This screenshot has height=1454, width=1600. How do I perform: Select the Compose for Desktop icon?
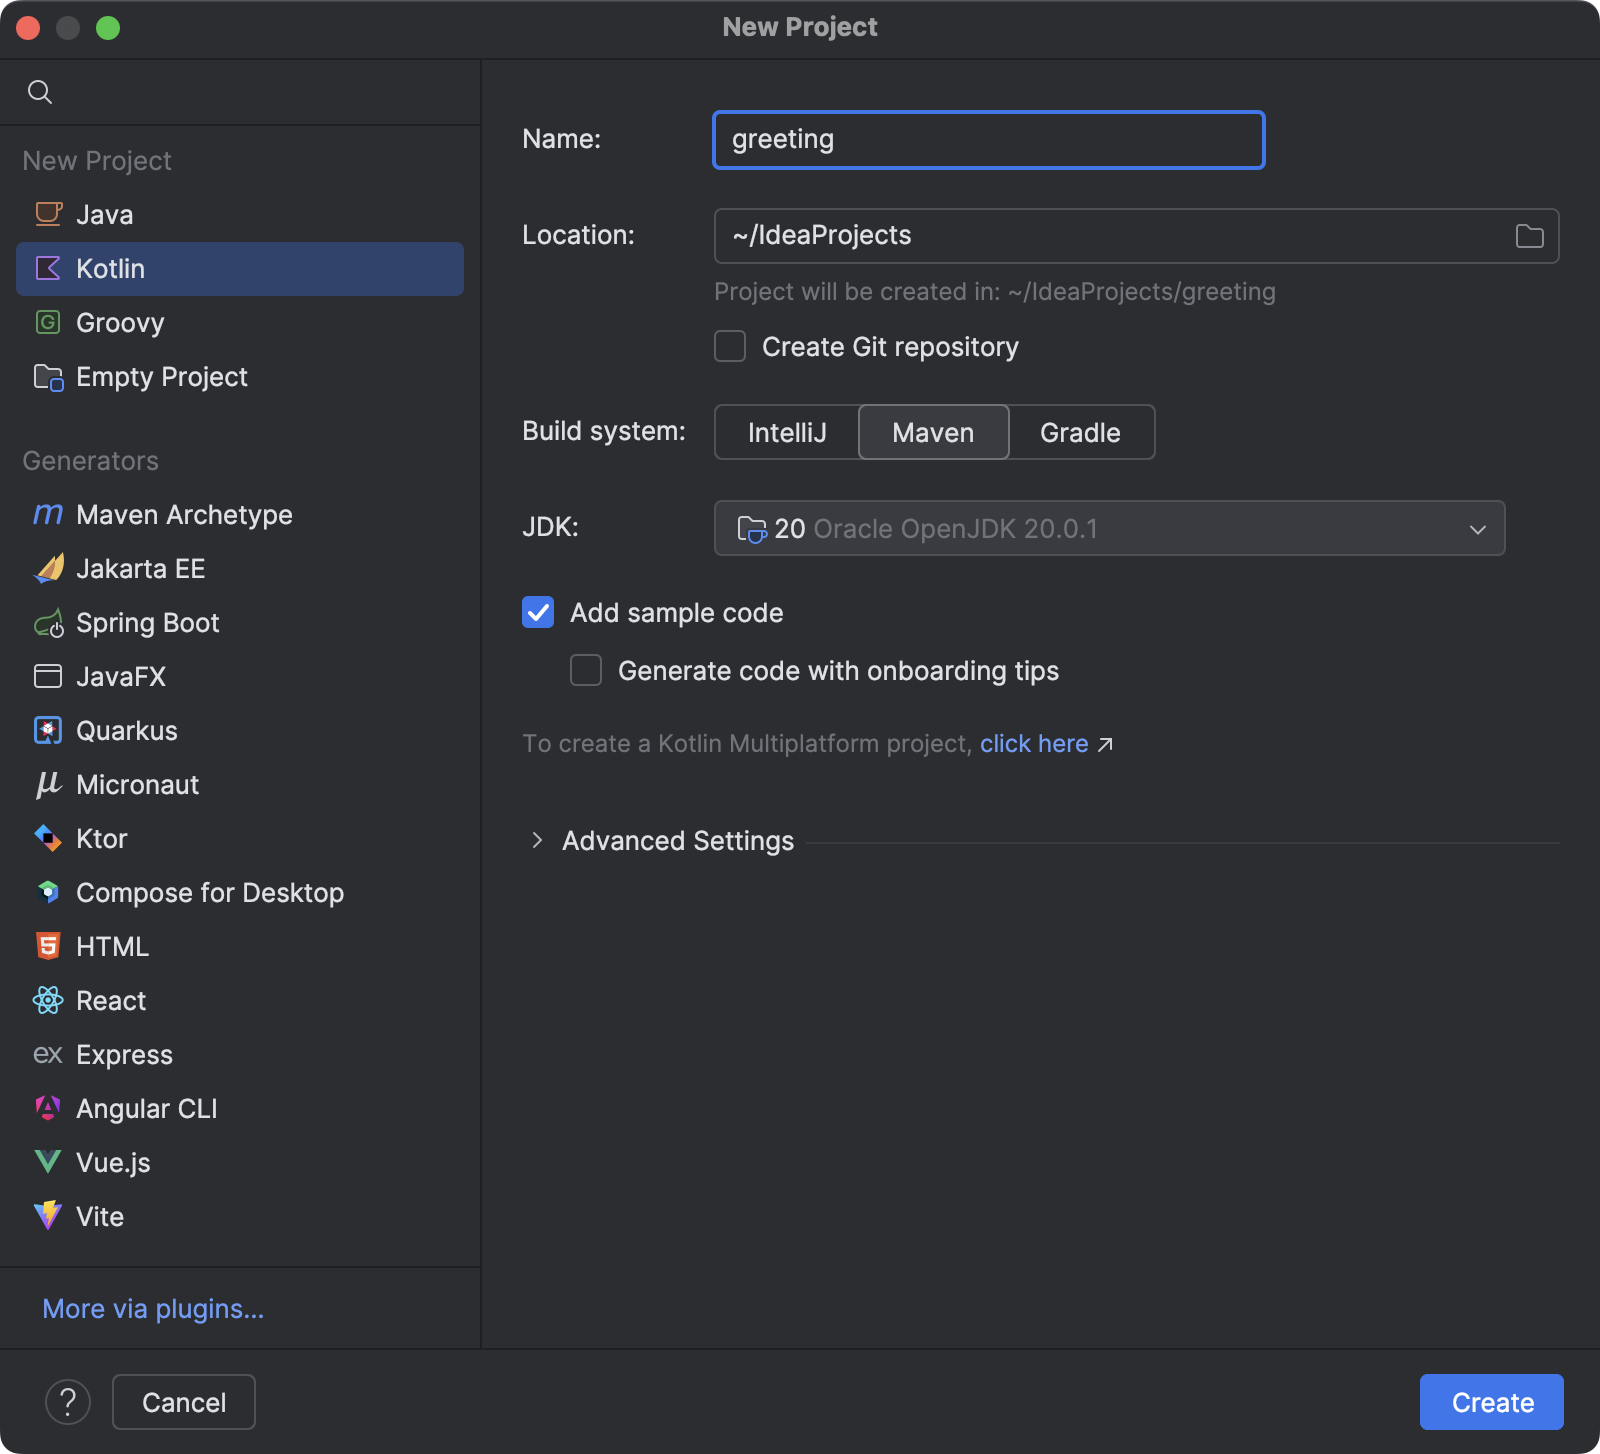pos(47,892)
